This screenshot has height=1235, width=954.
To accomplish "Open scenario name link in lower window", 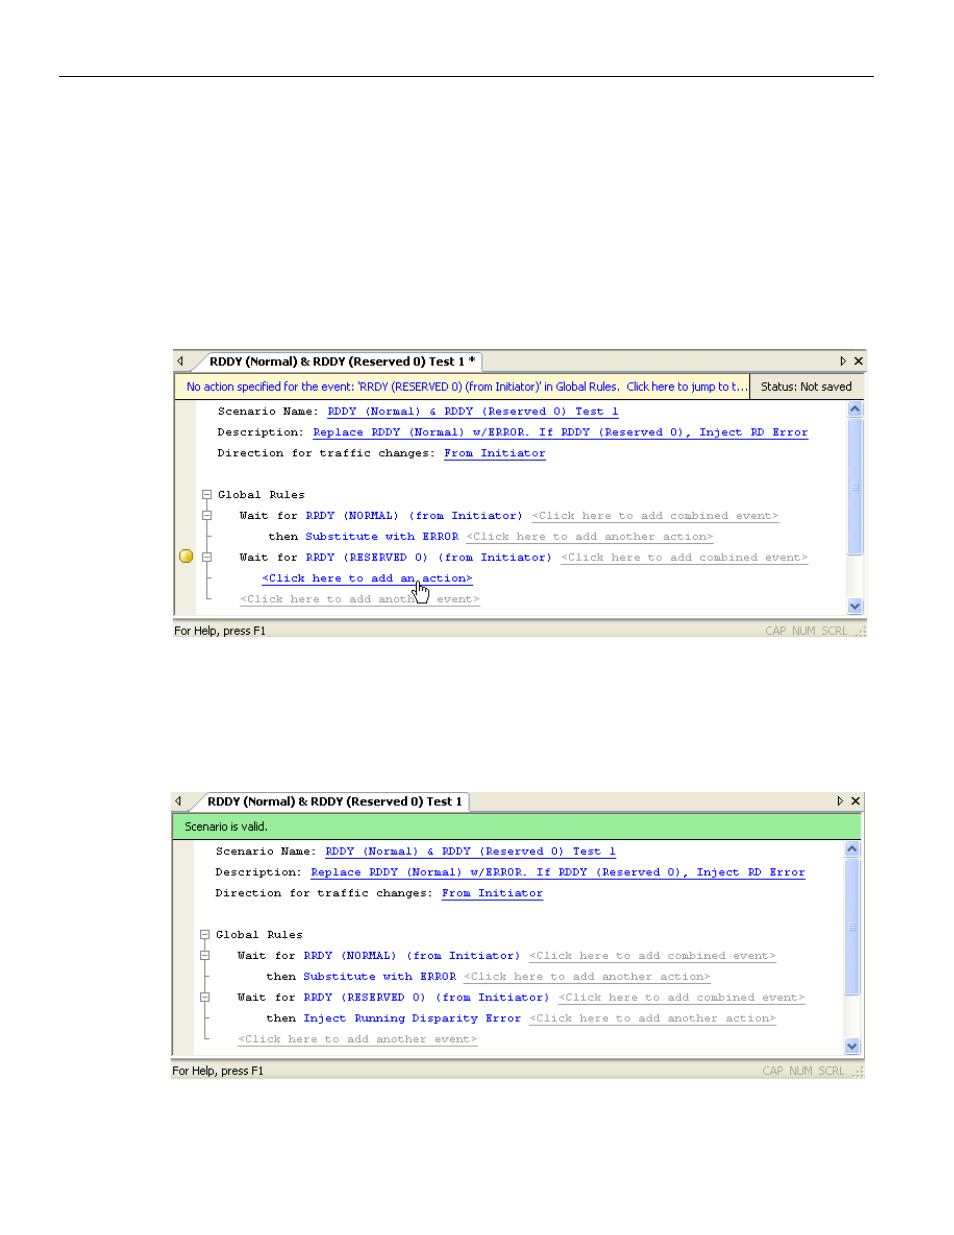I will pos(471,851).
